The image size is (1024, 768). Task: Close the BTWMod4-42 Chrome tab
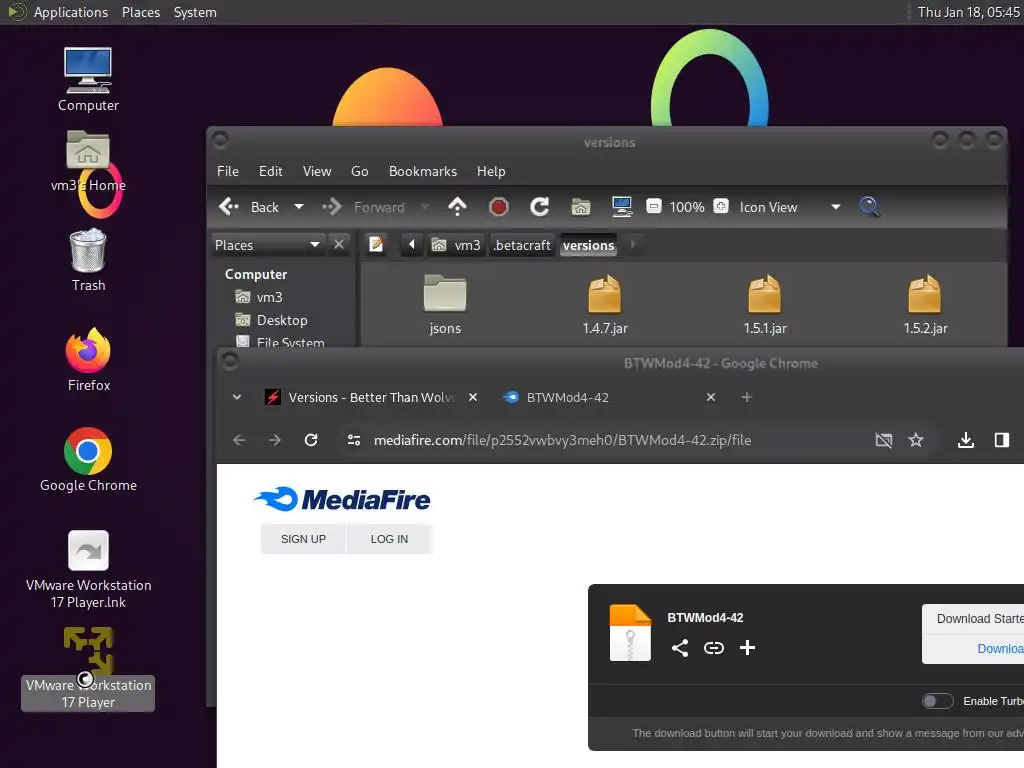[711, 397]
